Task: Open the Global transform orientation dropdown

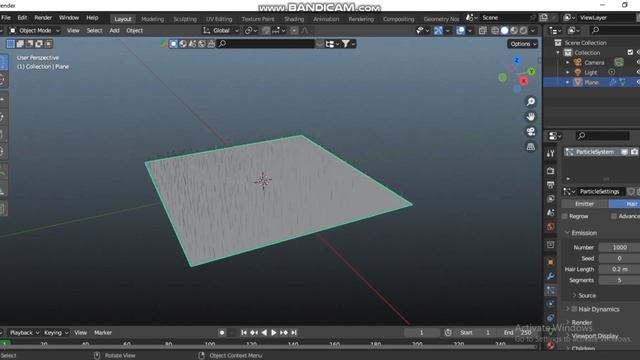Action: [x=221, y=31]
